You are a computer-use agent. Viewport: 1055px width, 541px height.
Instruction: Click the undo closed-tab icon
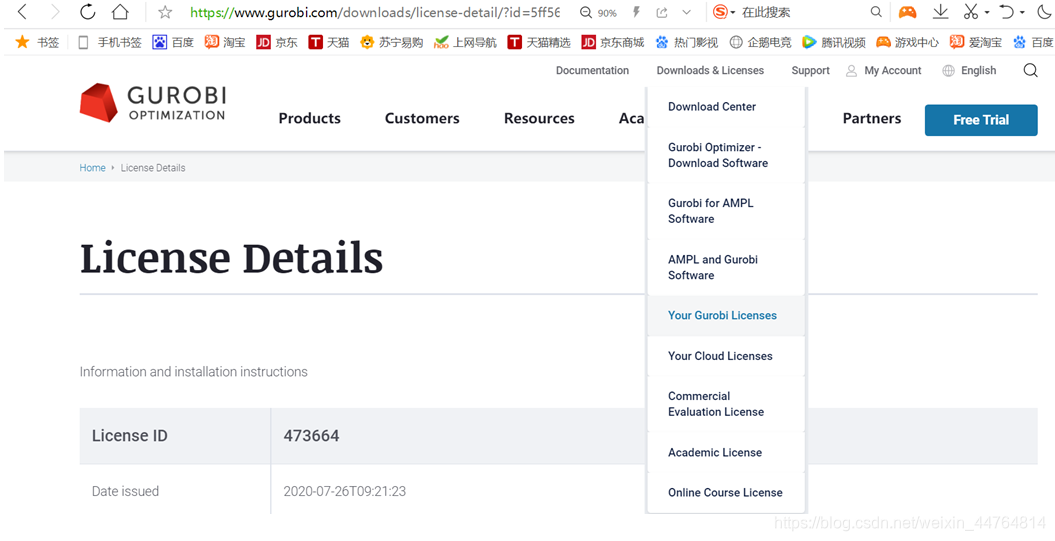(1007, 12)
